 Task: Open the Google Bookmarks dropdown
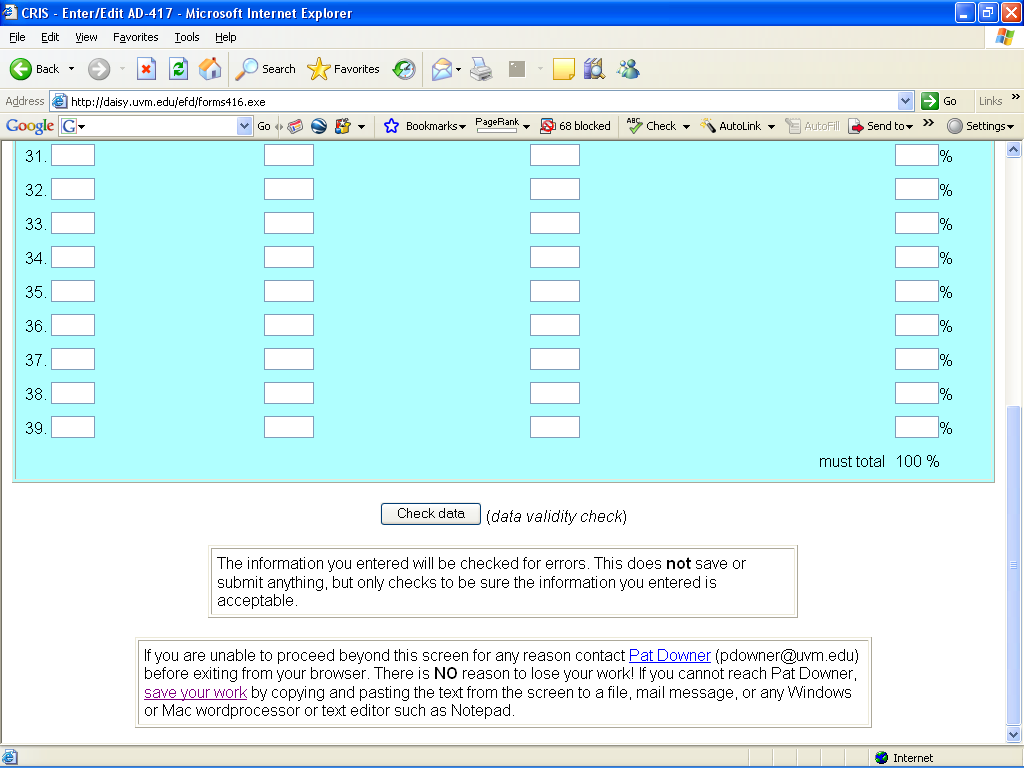[425, 126]
